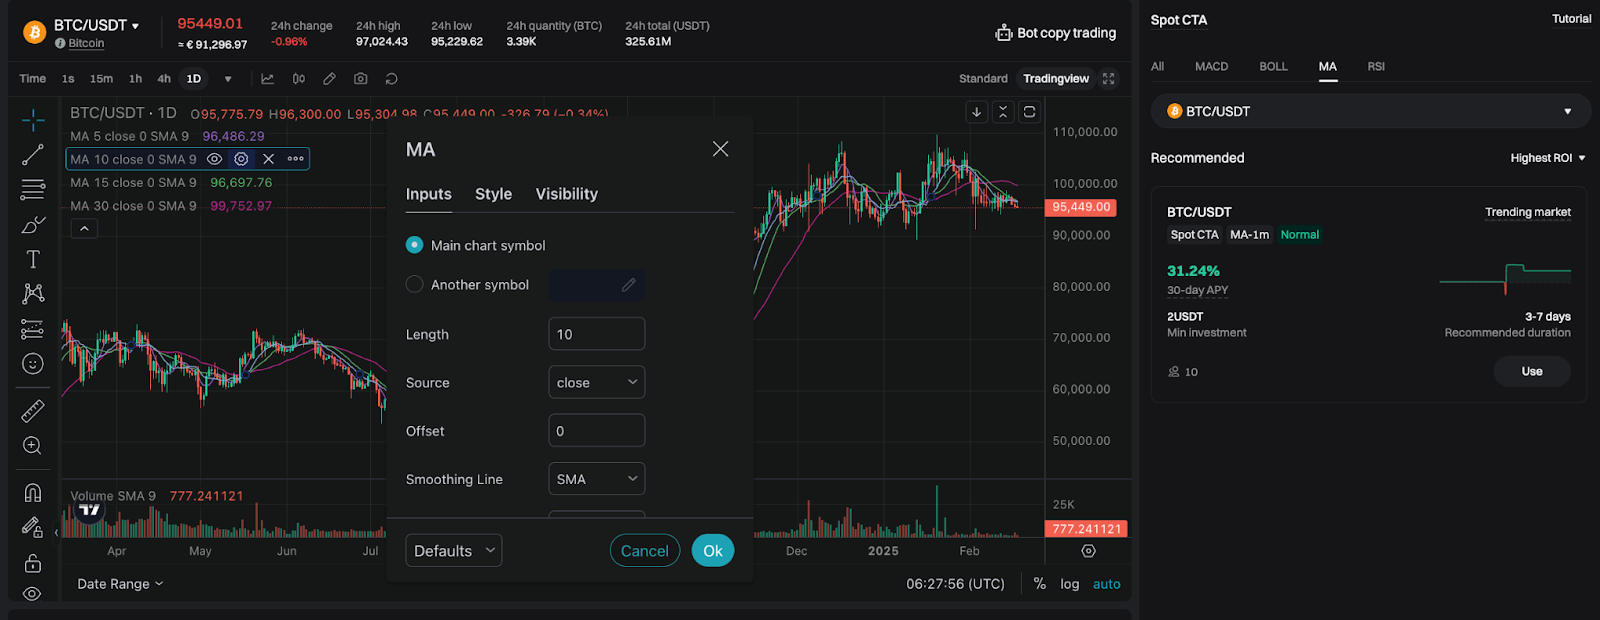Enter fullscreen chart mode icon
The width and height of the screenshot is (1600, 620).
1108,78
